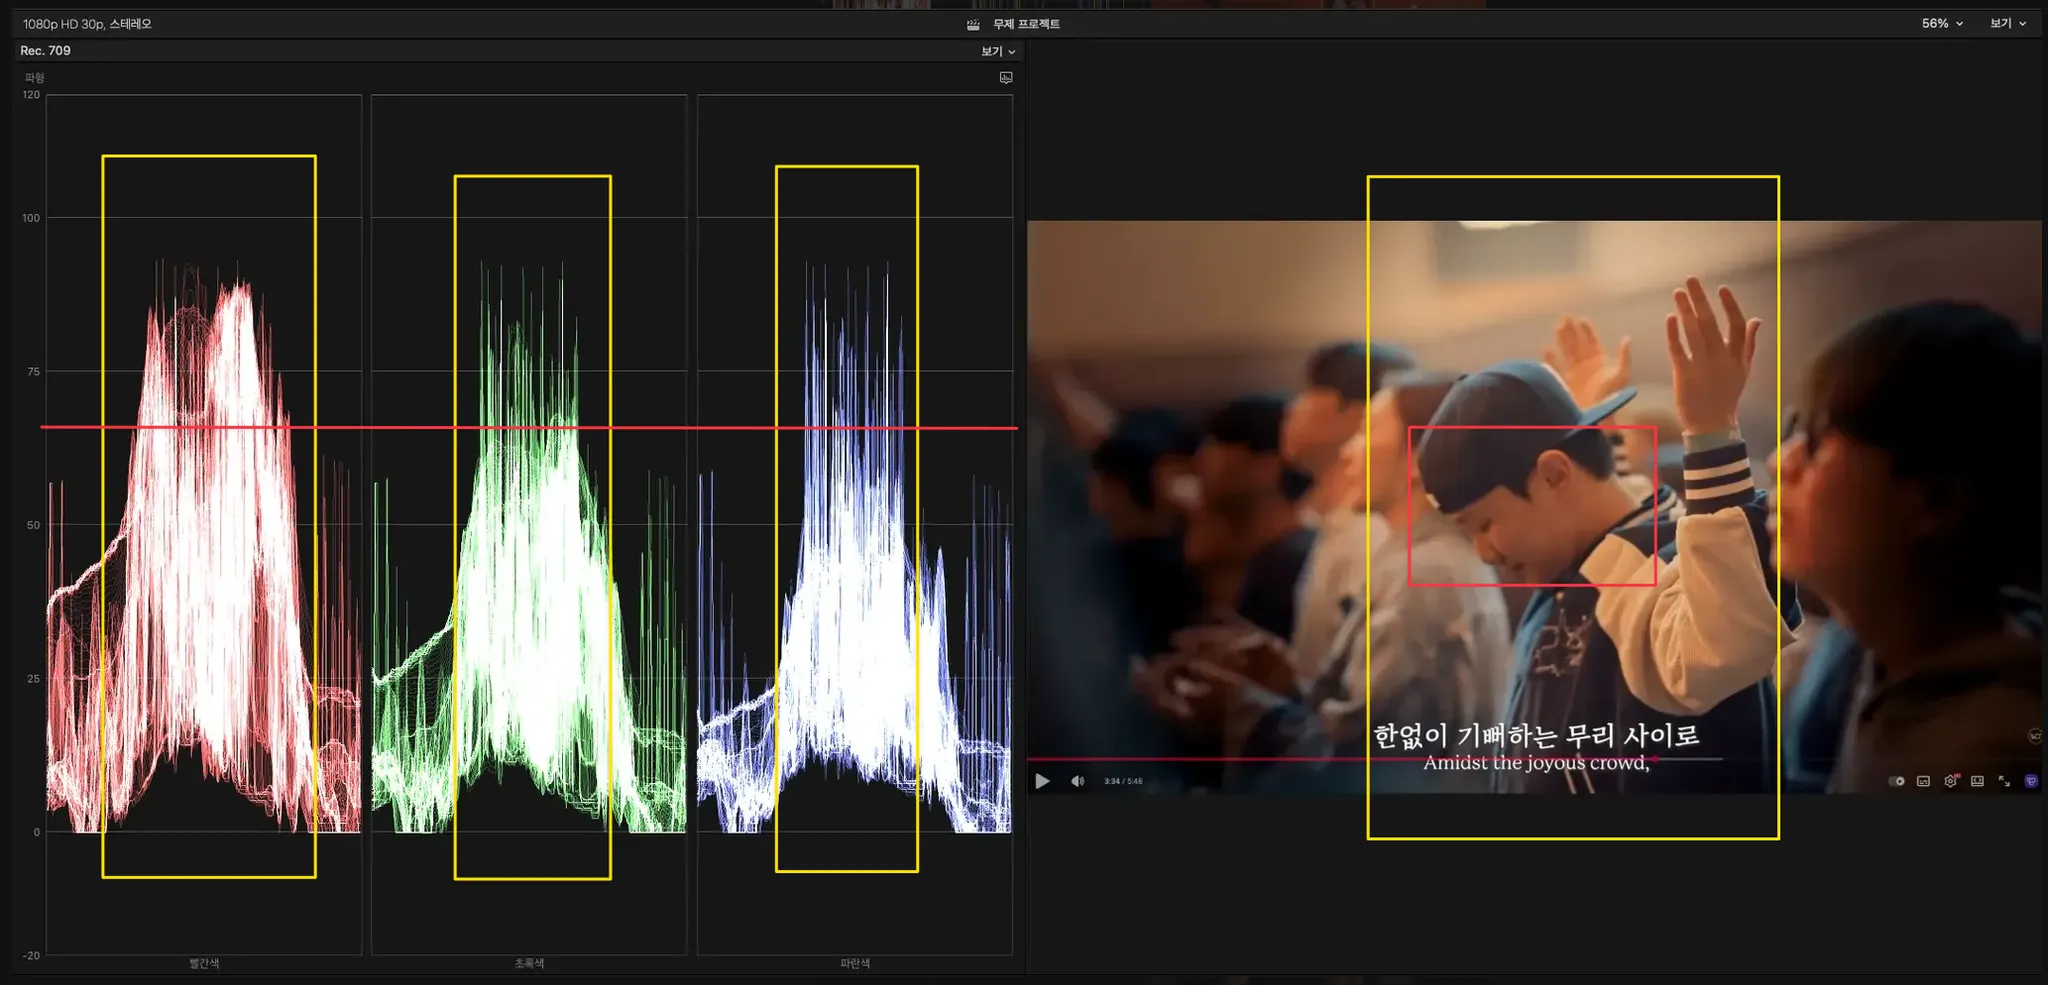The height and width of the screenshot is (985, 2048).
Task: Click the red video progress bar
Action: tap(1200, 759)
